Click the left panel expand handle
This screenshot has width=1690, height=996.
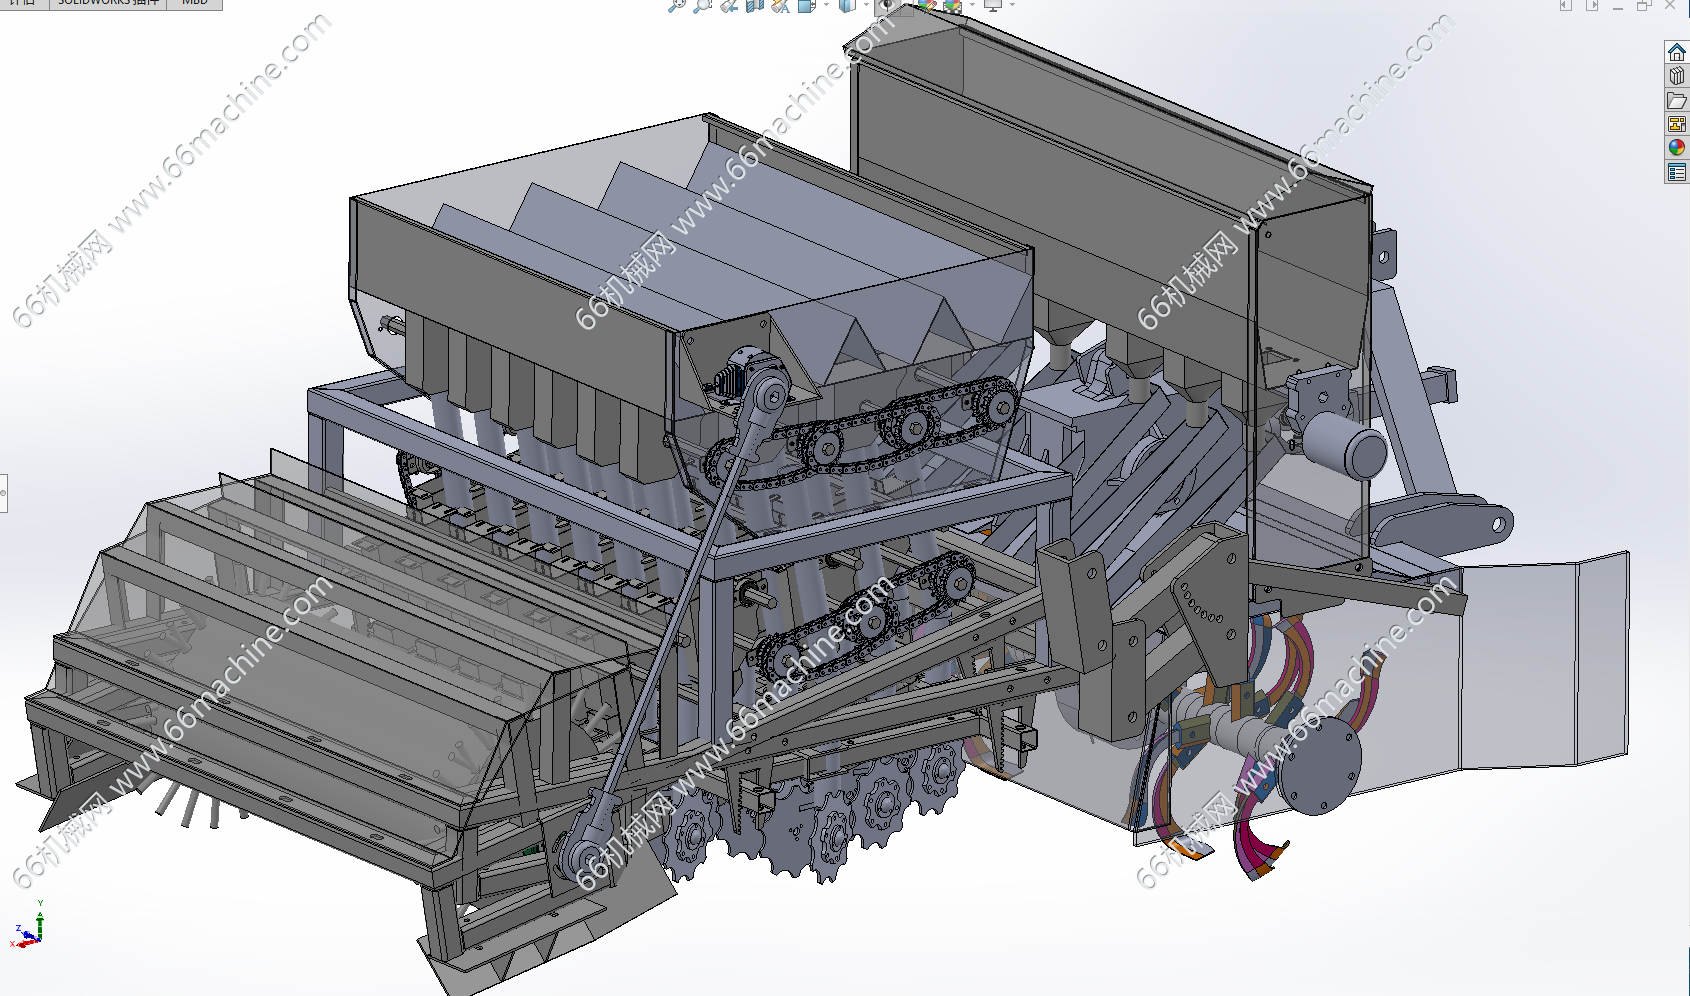3,493
